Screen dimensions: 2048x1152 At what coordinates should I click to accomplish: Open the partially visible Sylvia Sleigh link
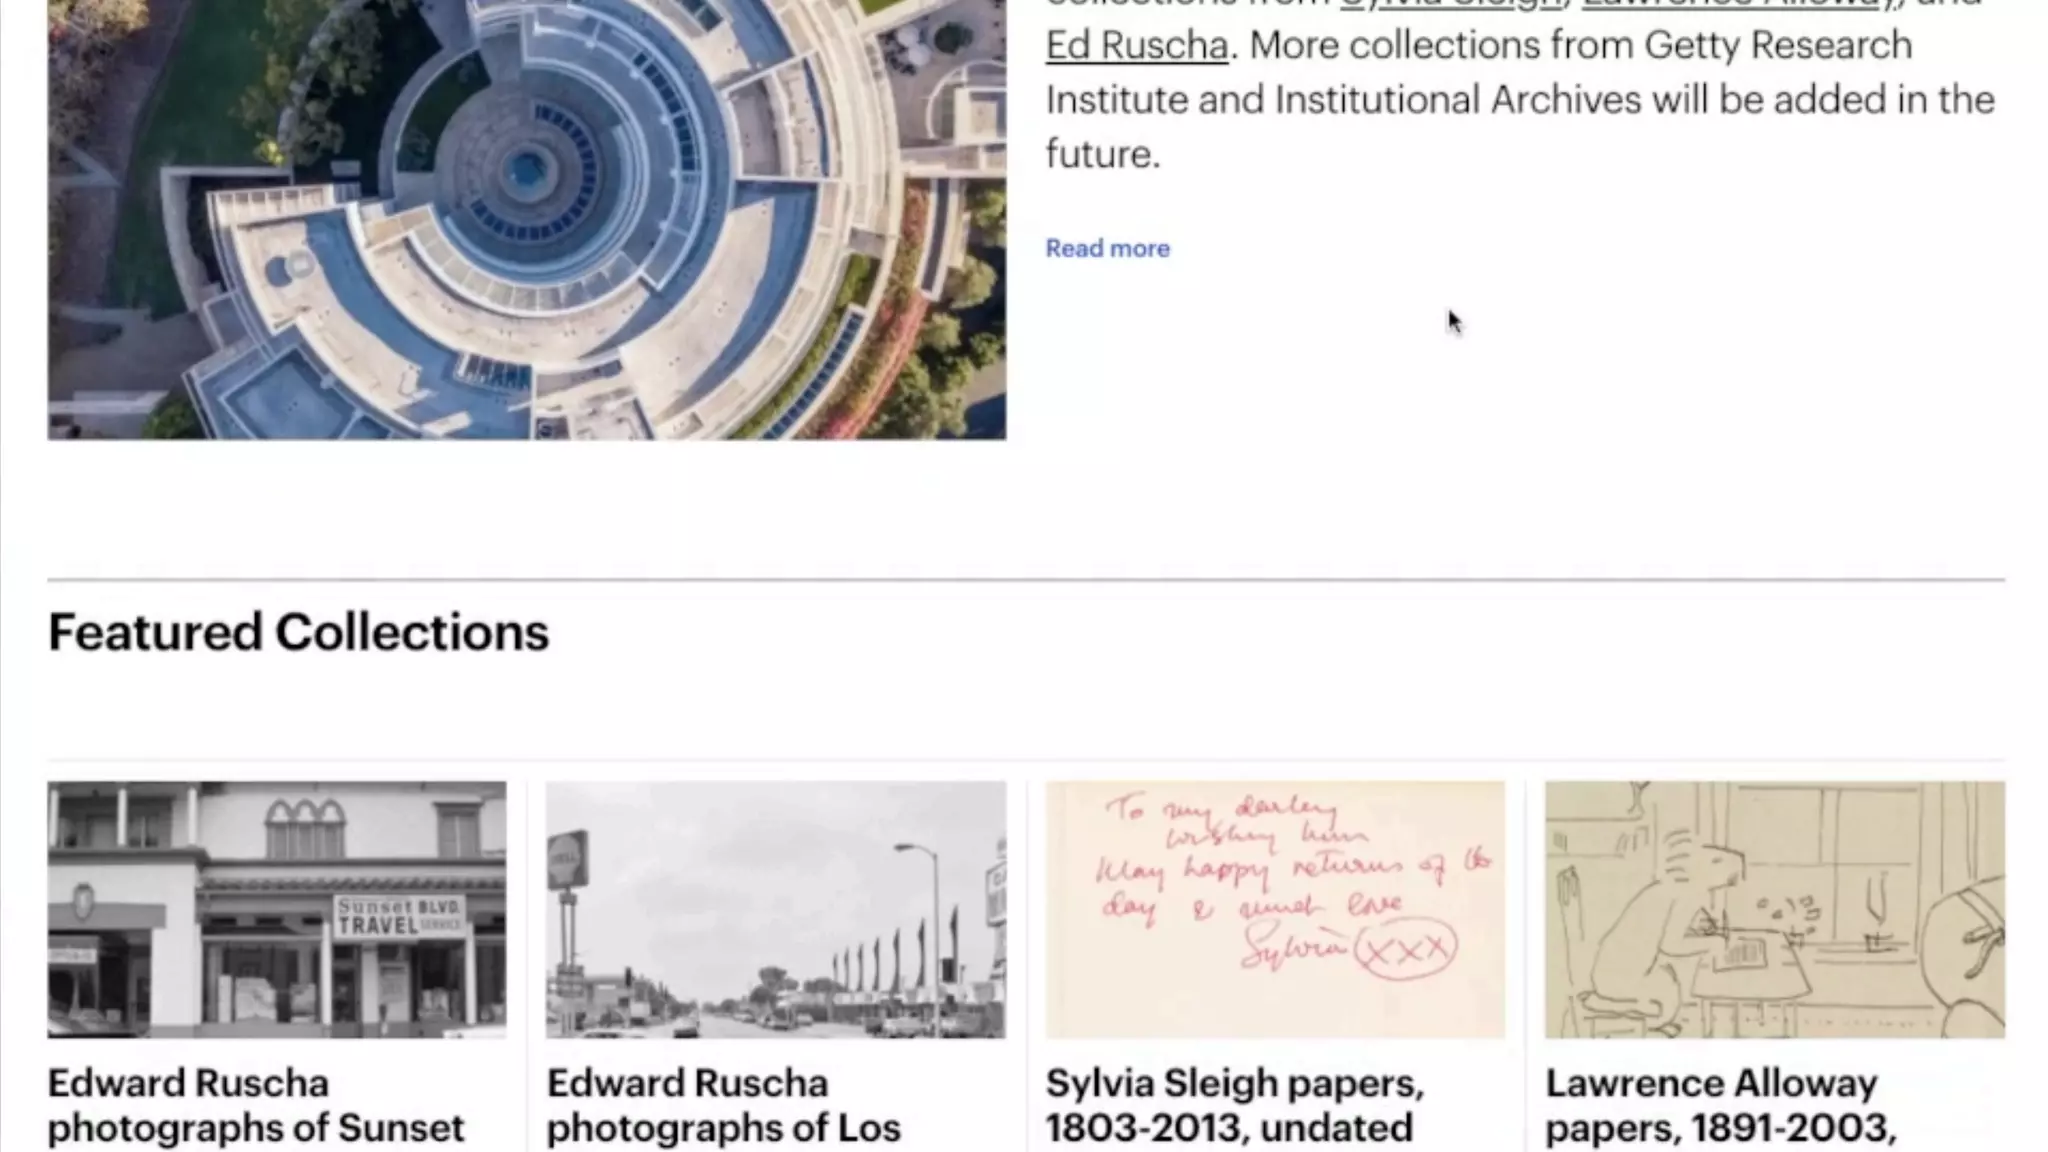pos(1451,4)
